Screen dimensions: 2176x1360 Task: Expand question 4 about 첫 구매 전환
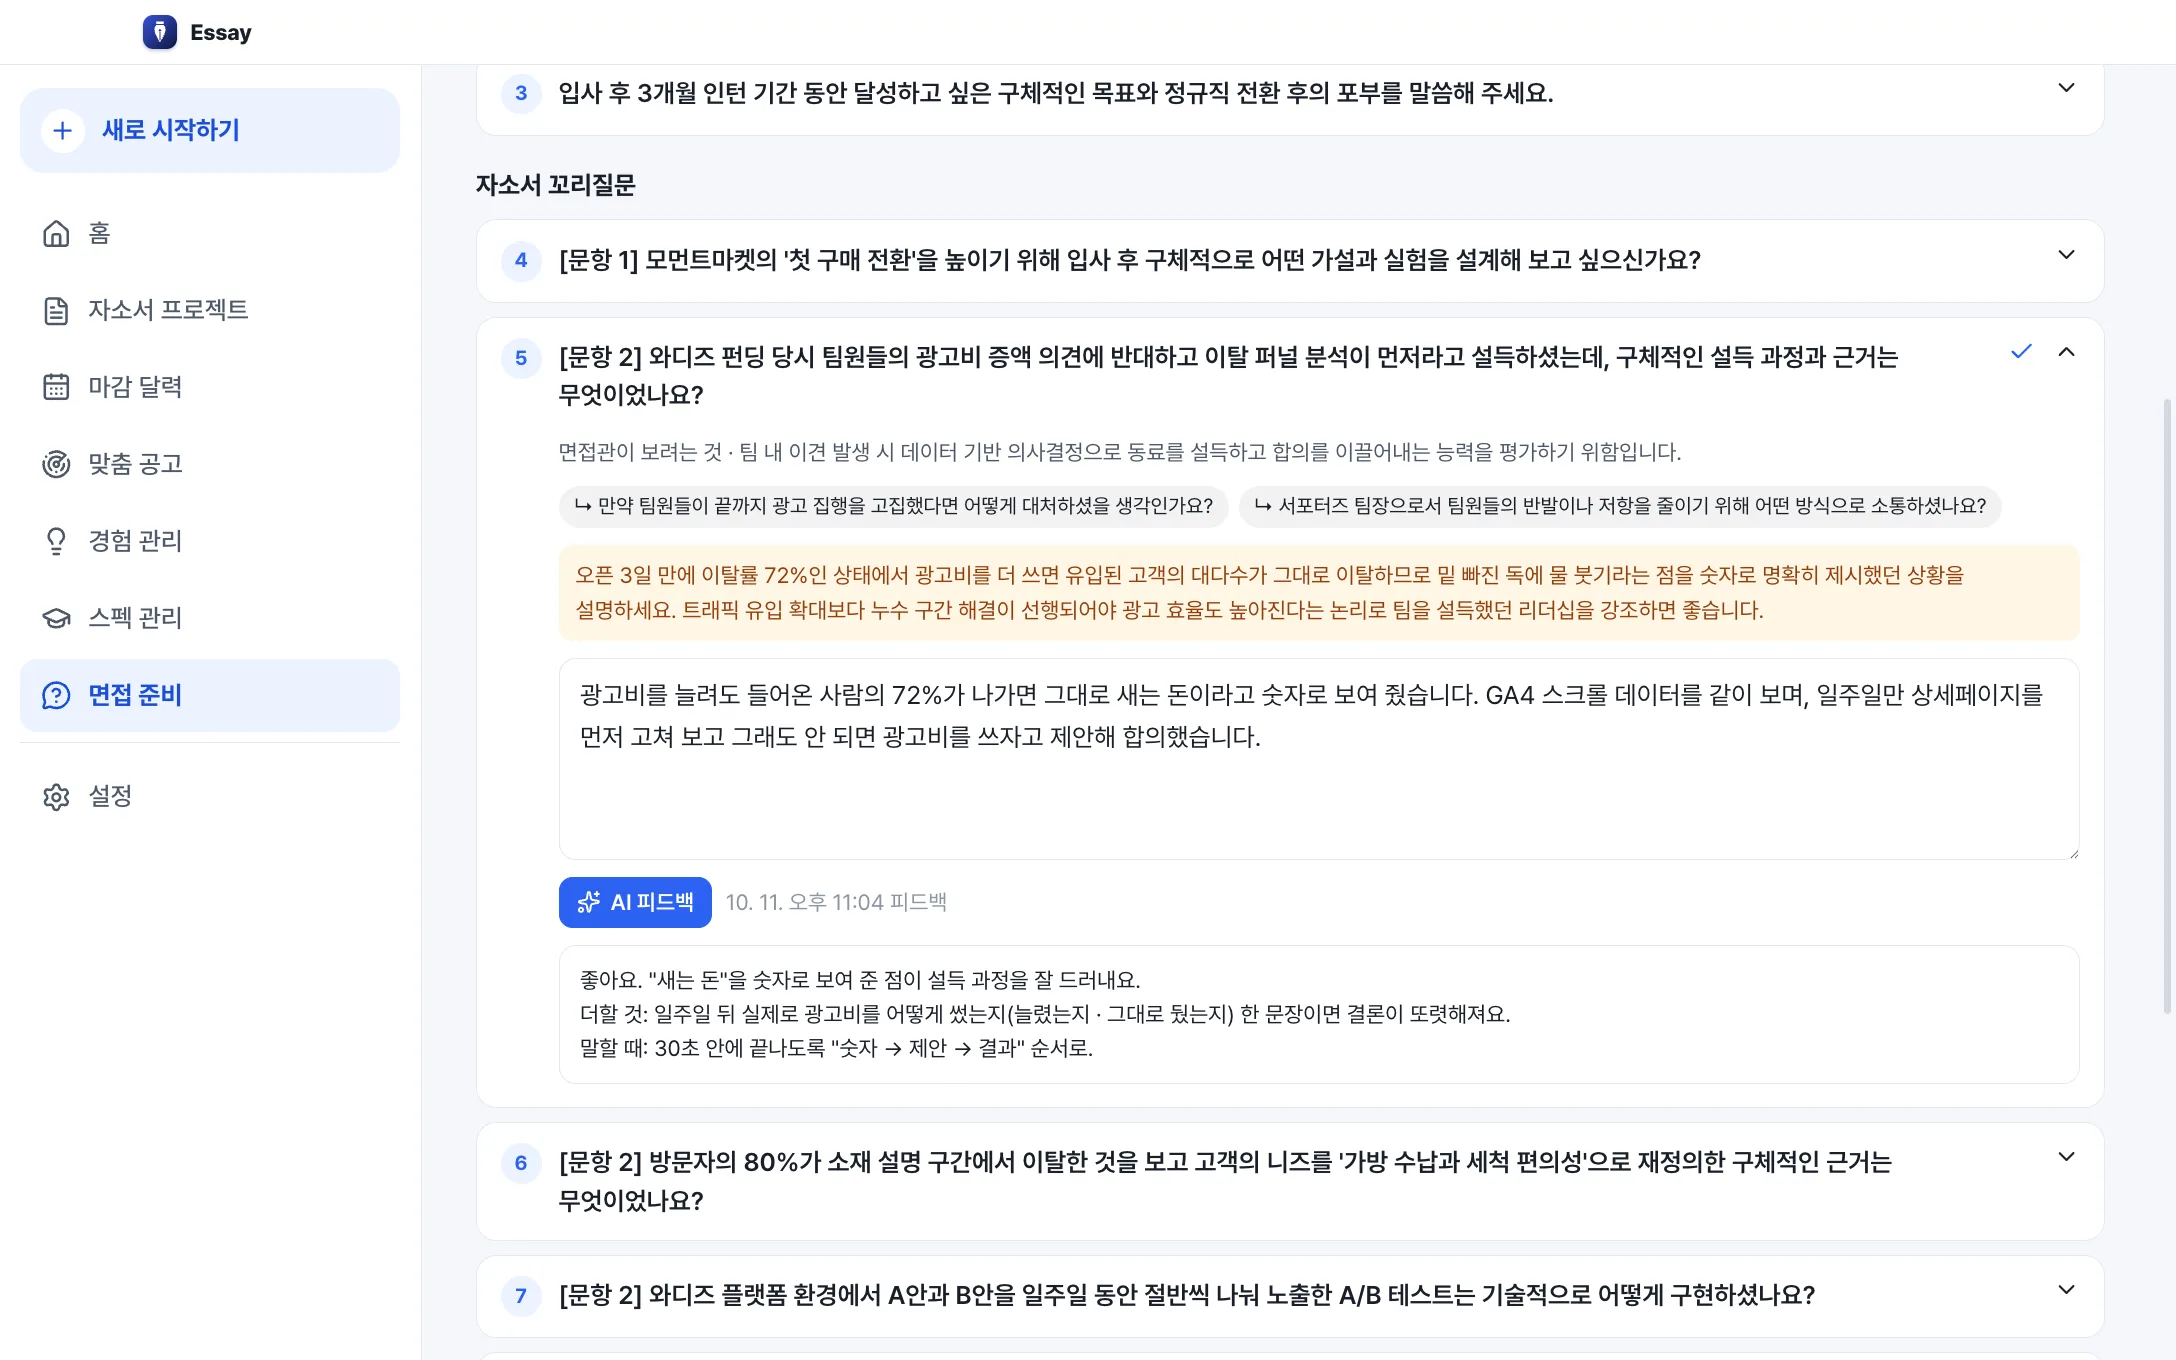[2067, 255]
